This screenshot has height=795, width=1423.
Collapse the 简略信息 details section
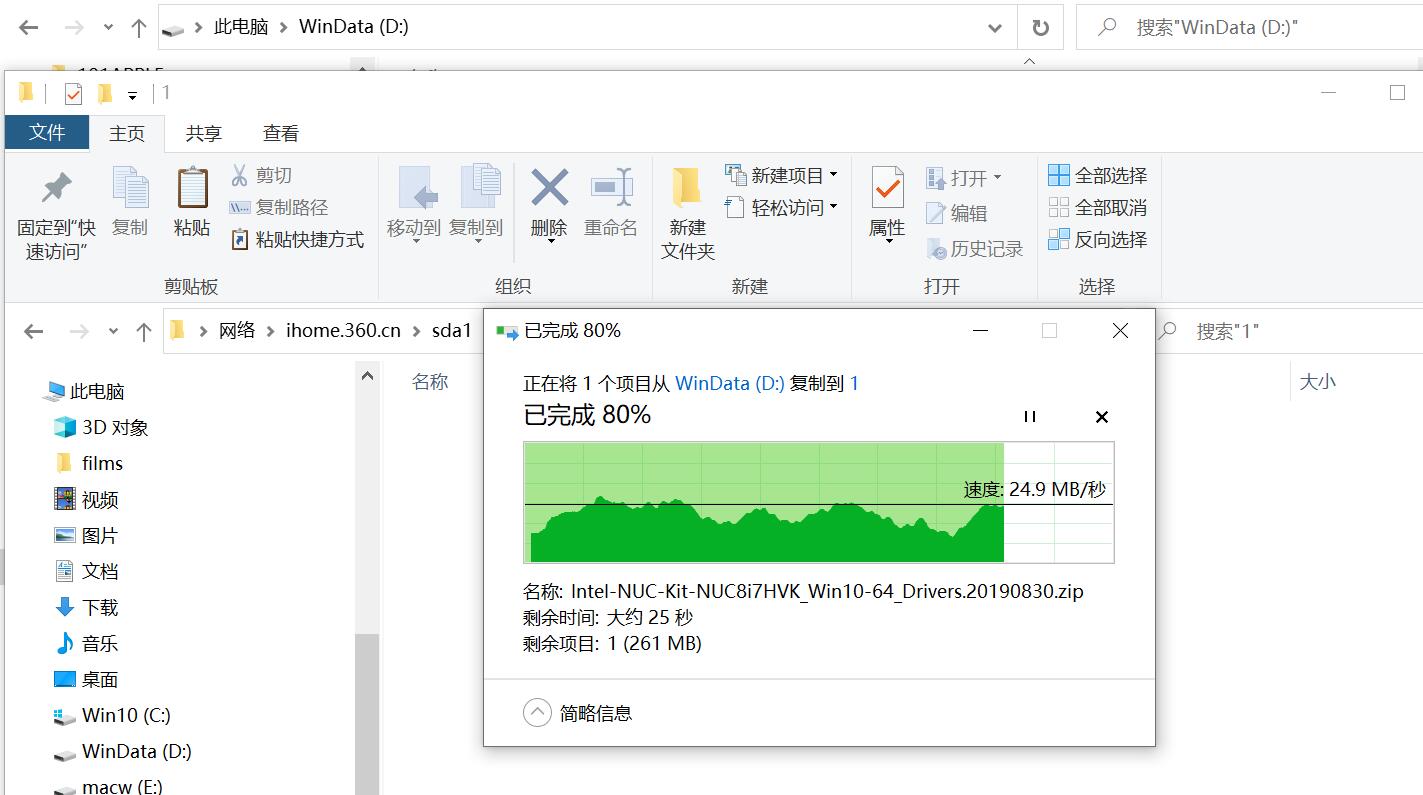[x=537, y=712]
